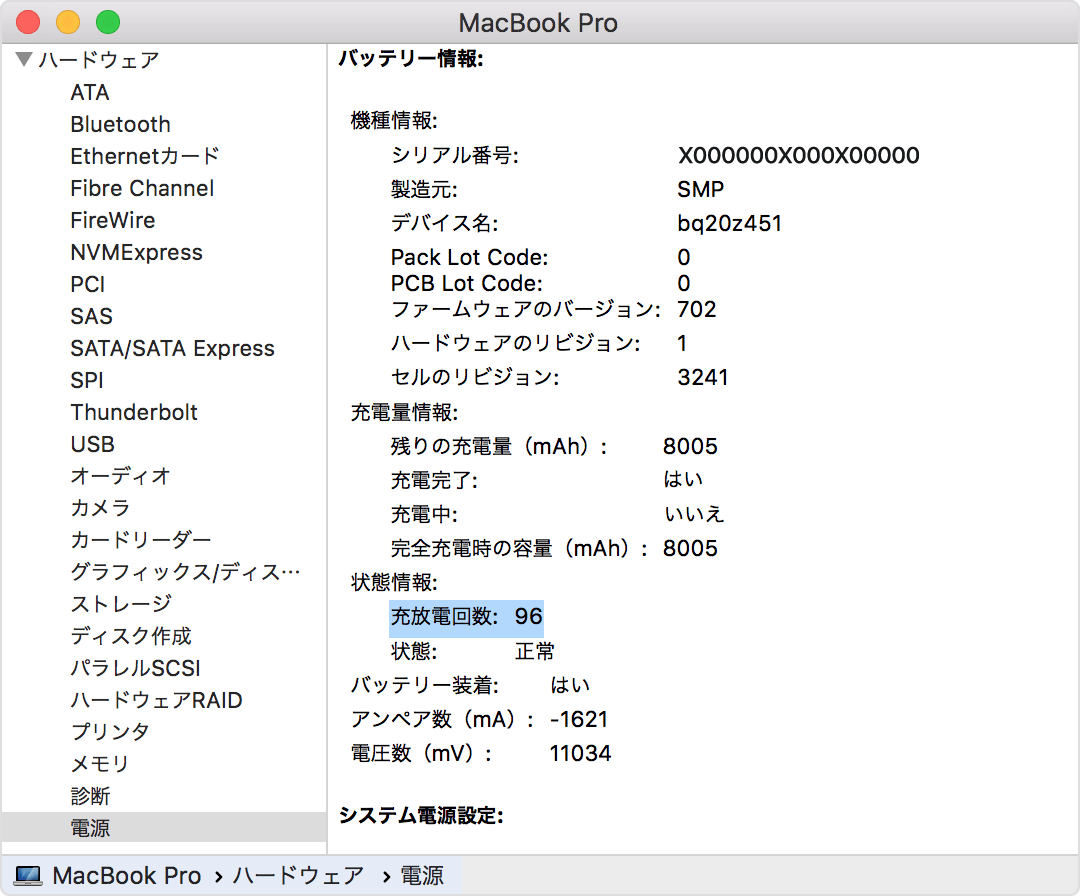Select 診断 in the sidebar

click(90, 796)
